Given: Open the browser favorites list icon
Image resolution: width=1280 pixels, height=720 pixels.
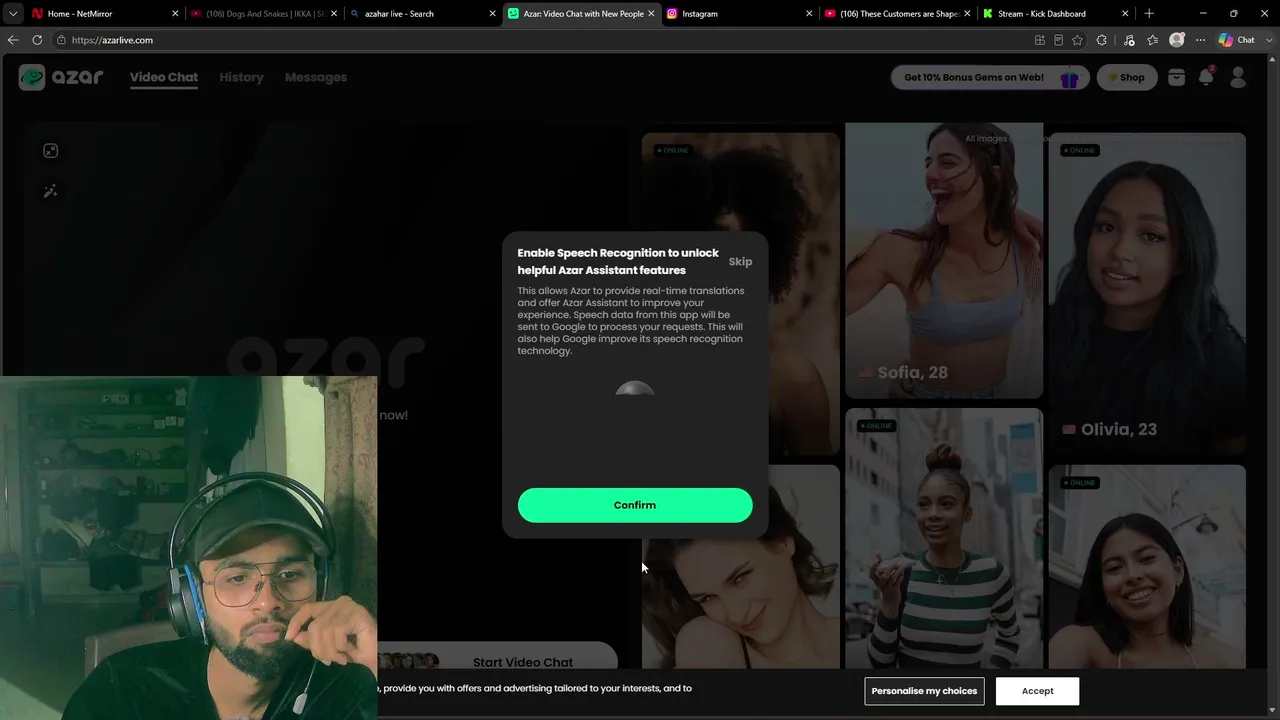Looking at the screenshot, I should (x=1153, y=40).
